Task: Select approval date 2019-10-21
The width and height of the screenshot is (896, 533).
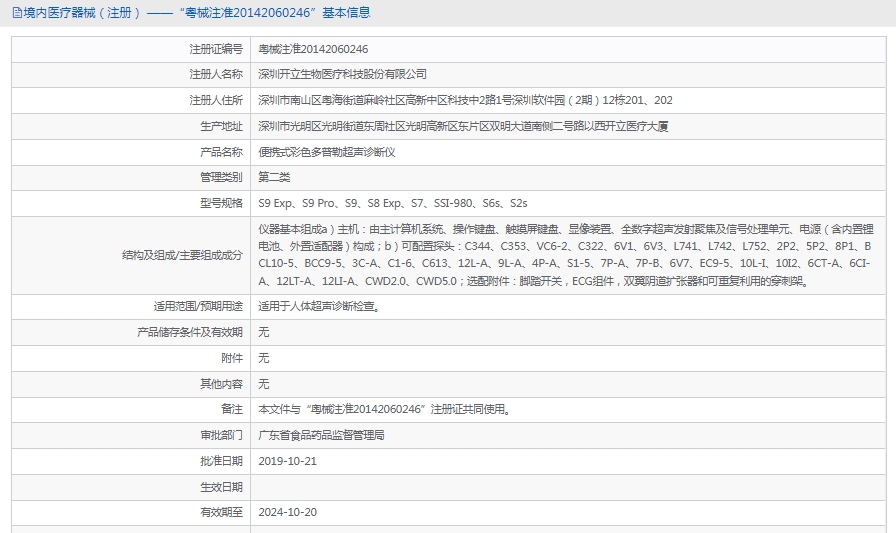Action: (287, 461)
